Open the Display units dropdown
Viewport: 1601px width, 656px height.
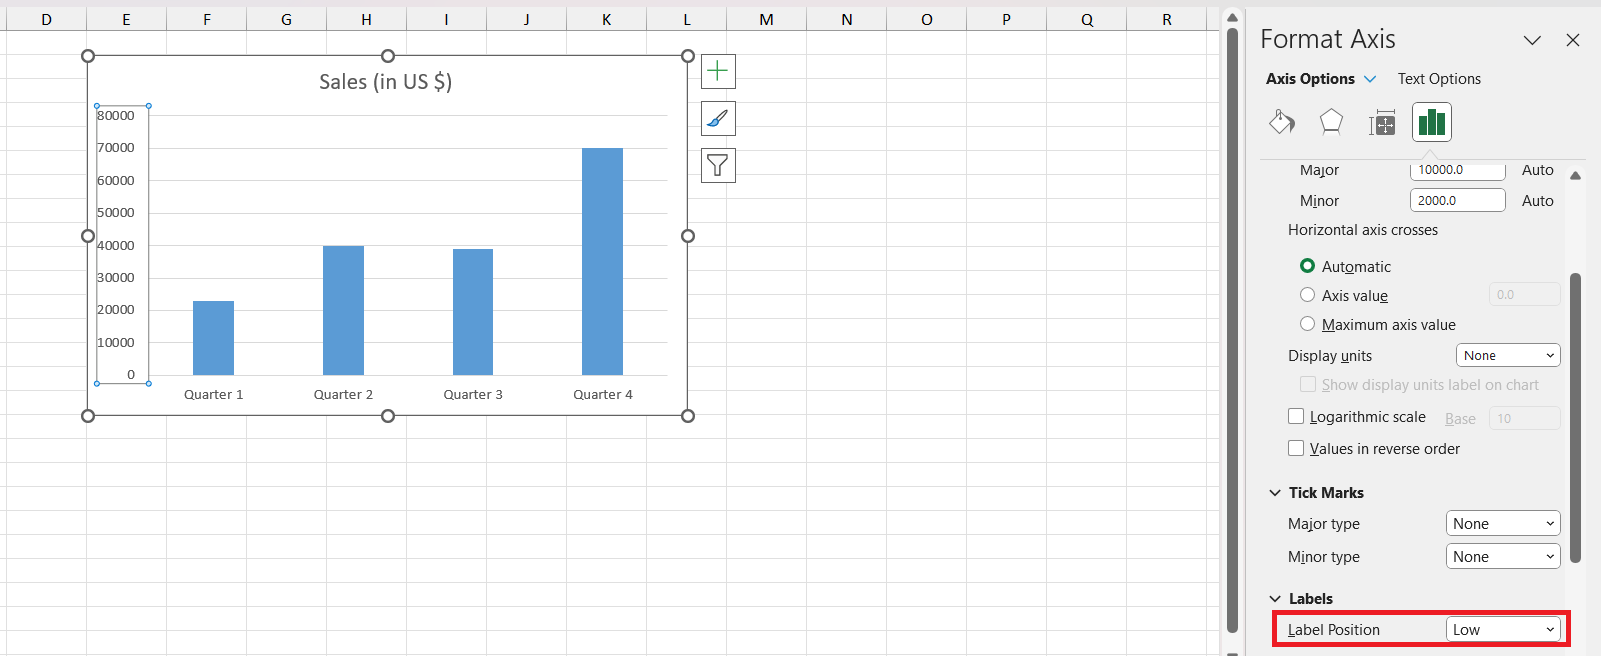pos(1508,355)
